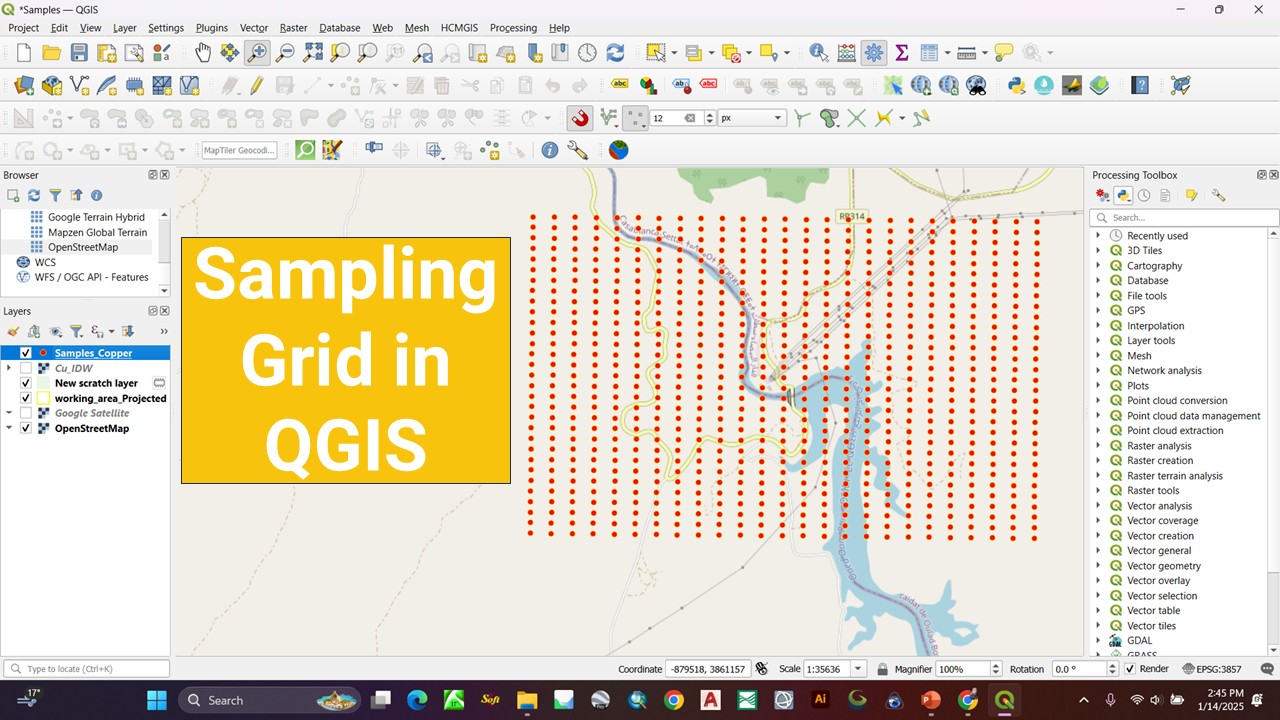
Task: Enable snapping with the red magnet icon
Action: (580, 118)
